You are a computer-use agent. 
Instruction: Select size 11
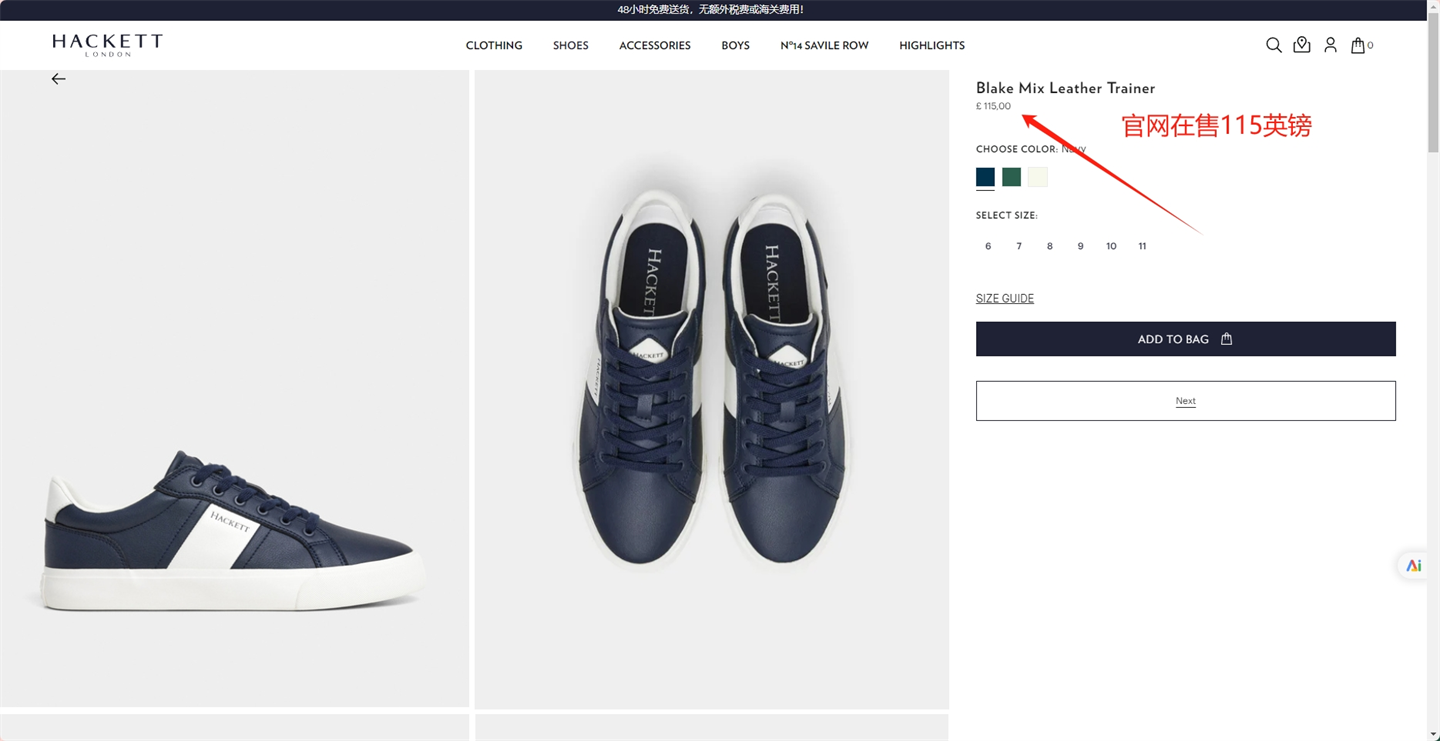point(1142,246)
